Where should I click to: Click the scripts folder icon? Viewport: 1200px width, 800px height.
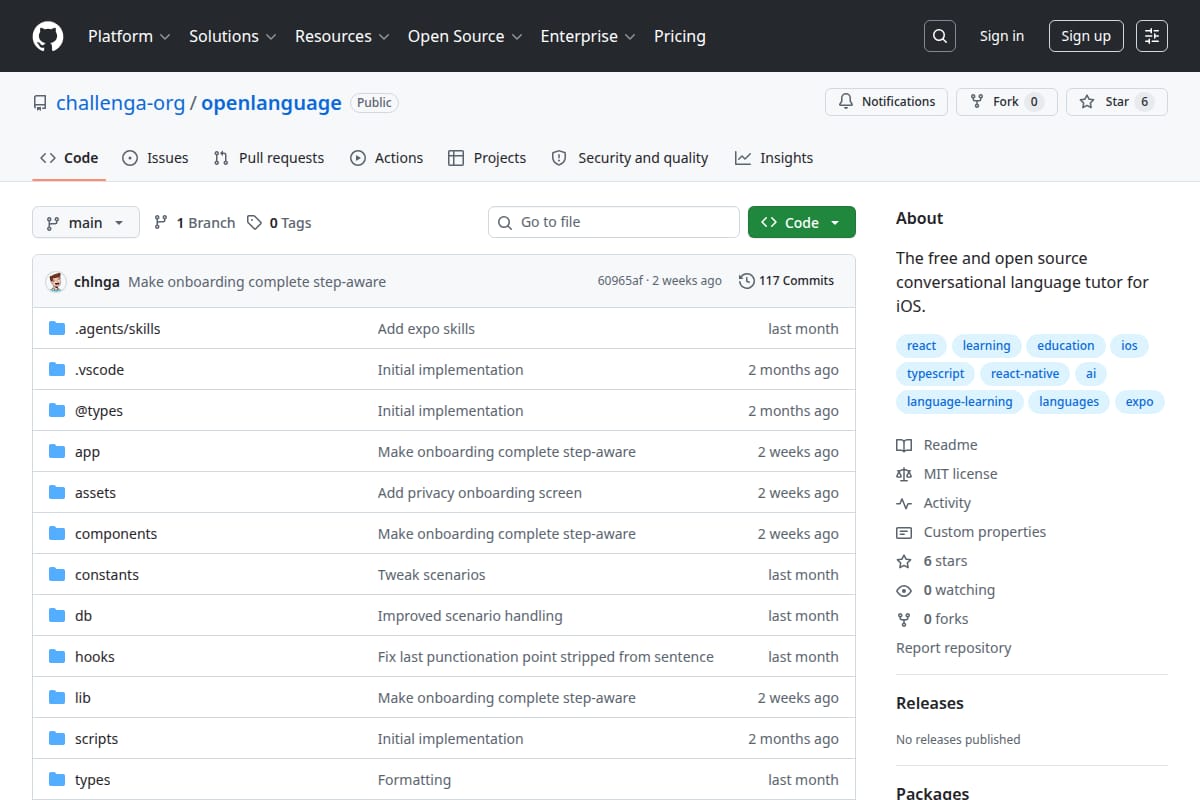pos(57,739)
